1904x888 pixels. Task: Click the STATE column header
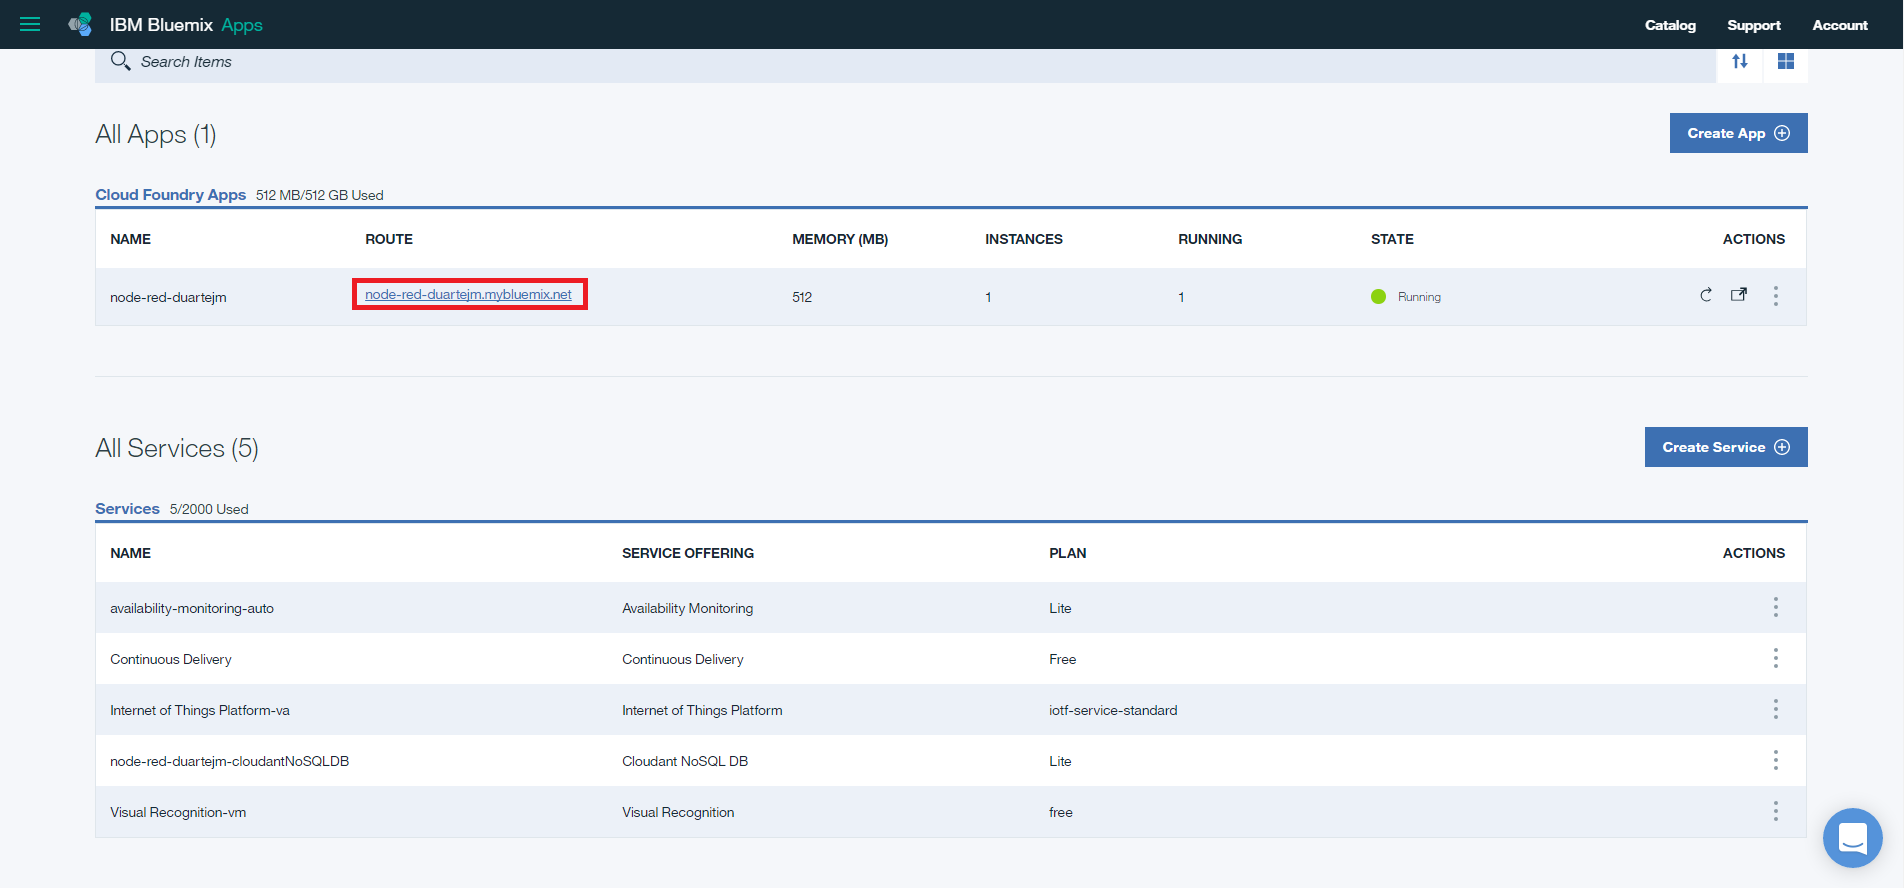tap(1392, 239)
